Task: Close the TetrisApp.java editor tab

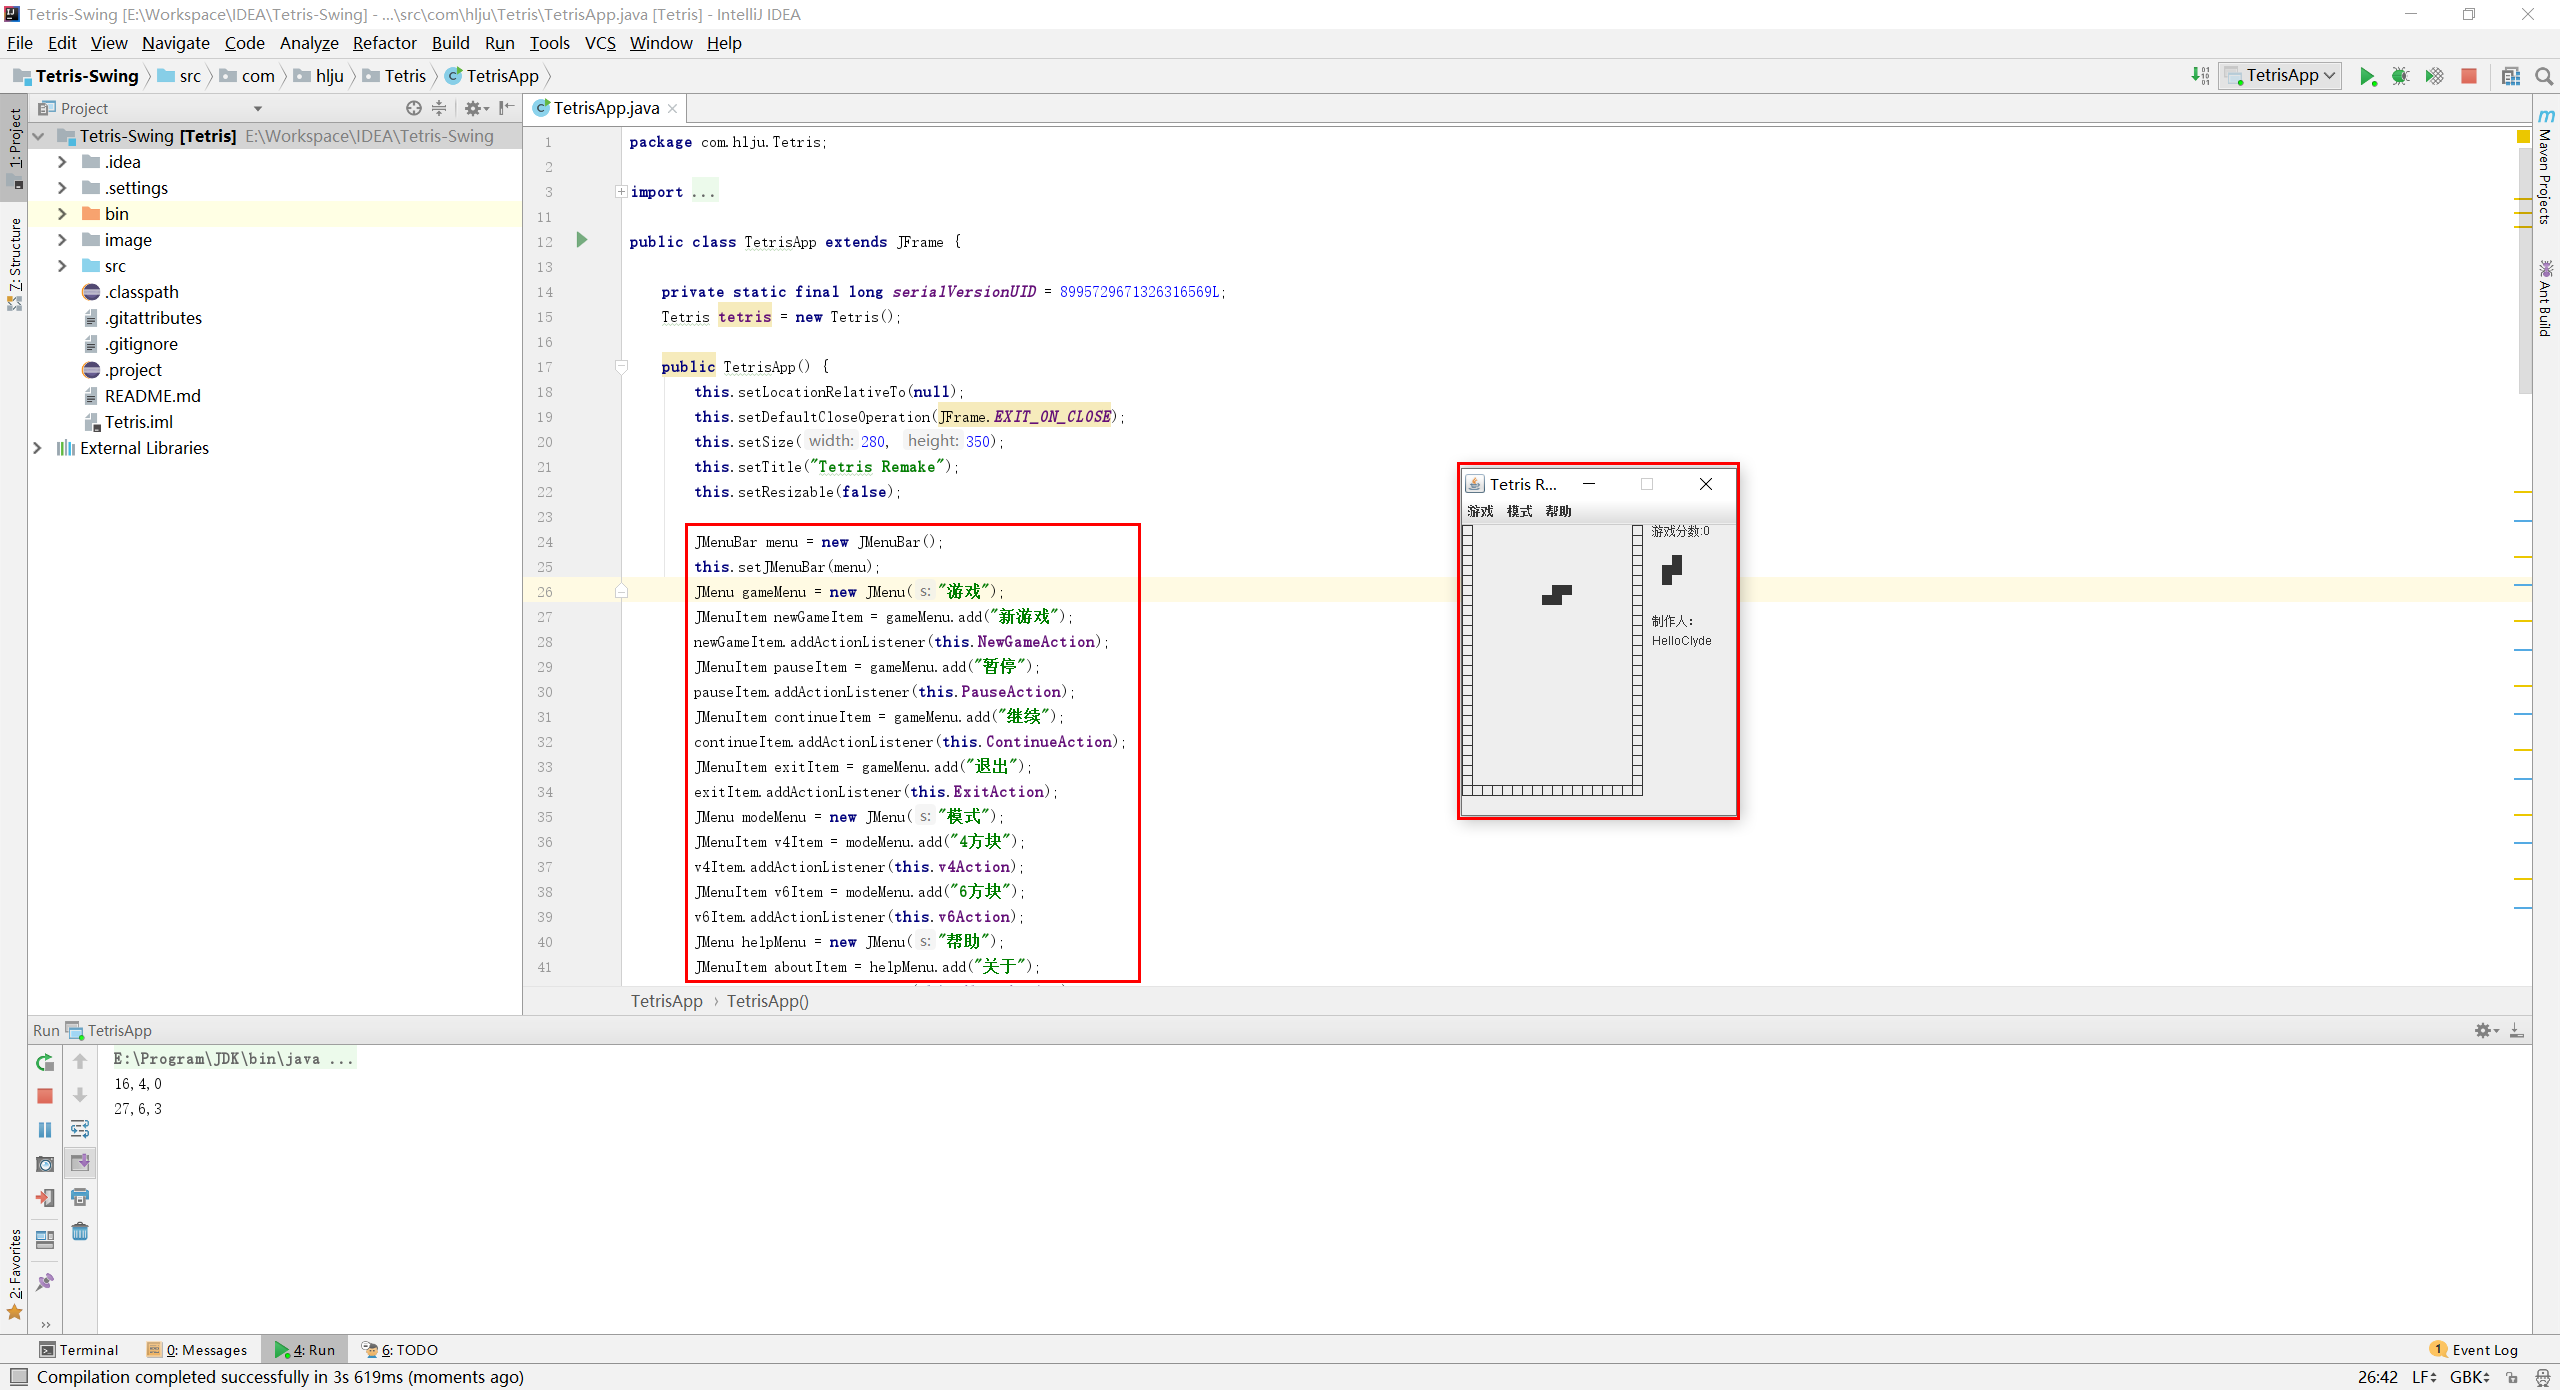Action: (673, 108)
